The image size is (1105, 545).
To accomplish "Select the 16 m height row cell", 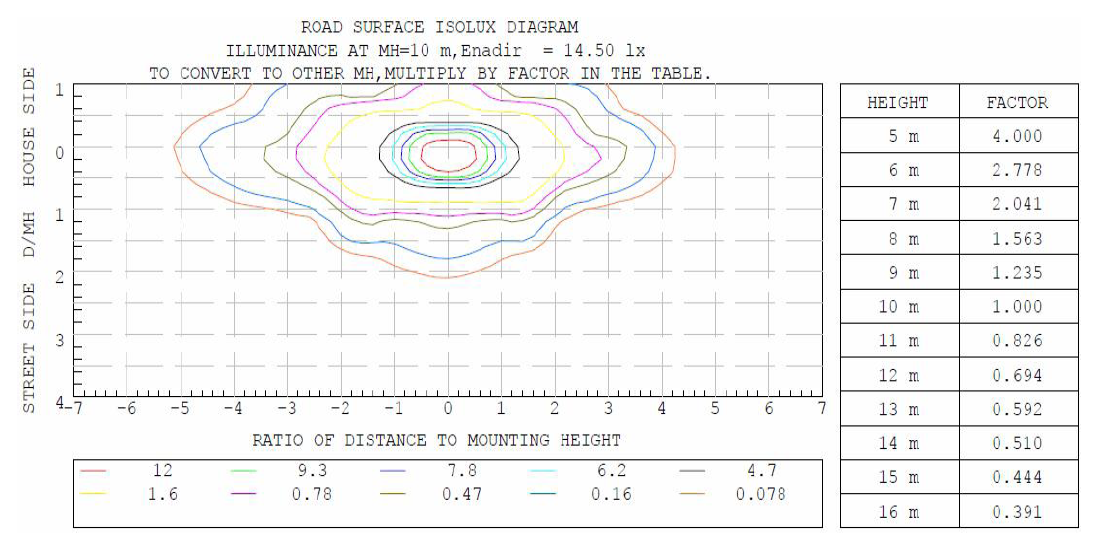I will click(x=897, y=512).
